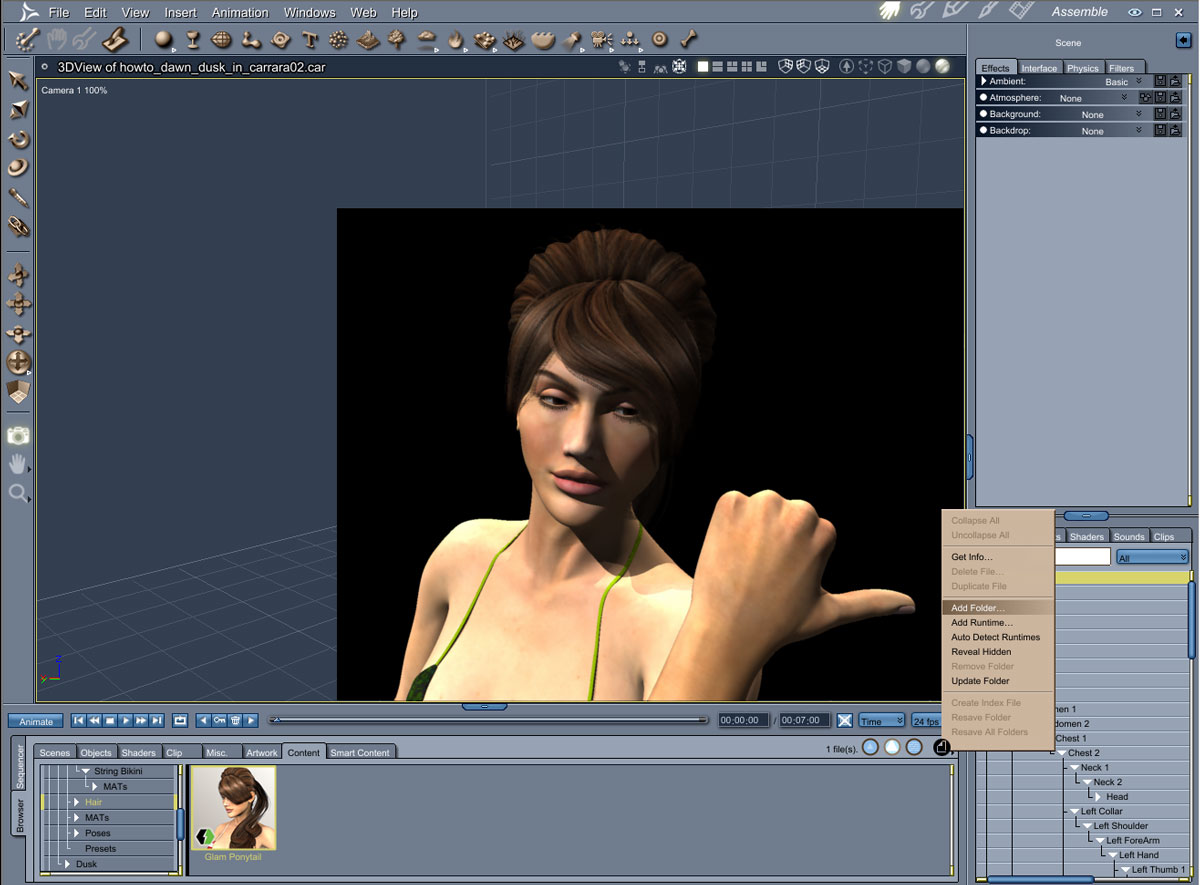
Task: Select the Eyedropper tool in the left toolbar
Action: click(18, 197)
